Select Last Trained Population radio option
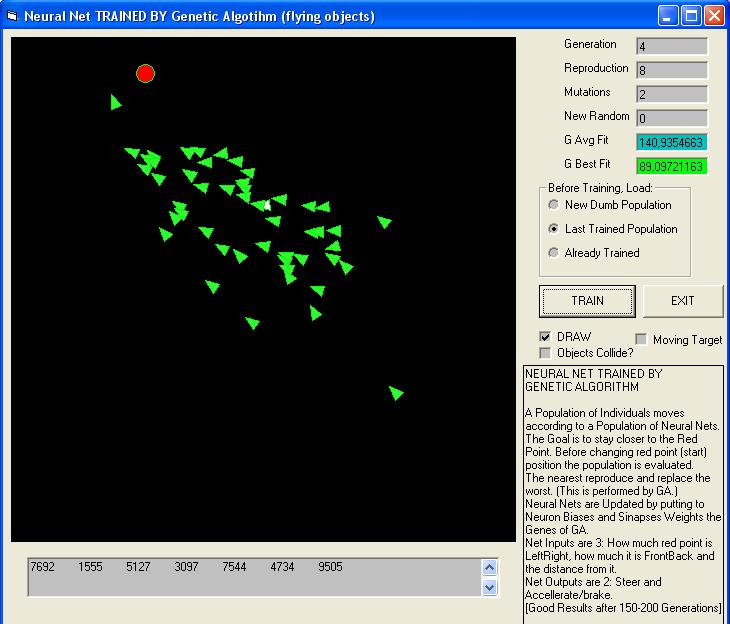Viewport: 730px width, 624px height. (553, 229)
